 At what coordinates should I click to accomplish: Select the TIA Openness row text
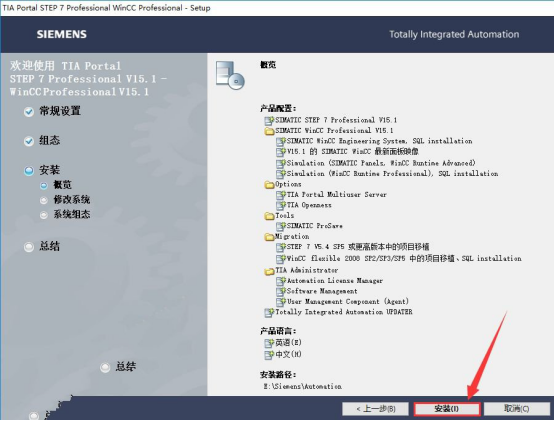(x=309, y=205)
